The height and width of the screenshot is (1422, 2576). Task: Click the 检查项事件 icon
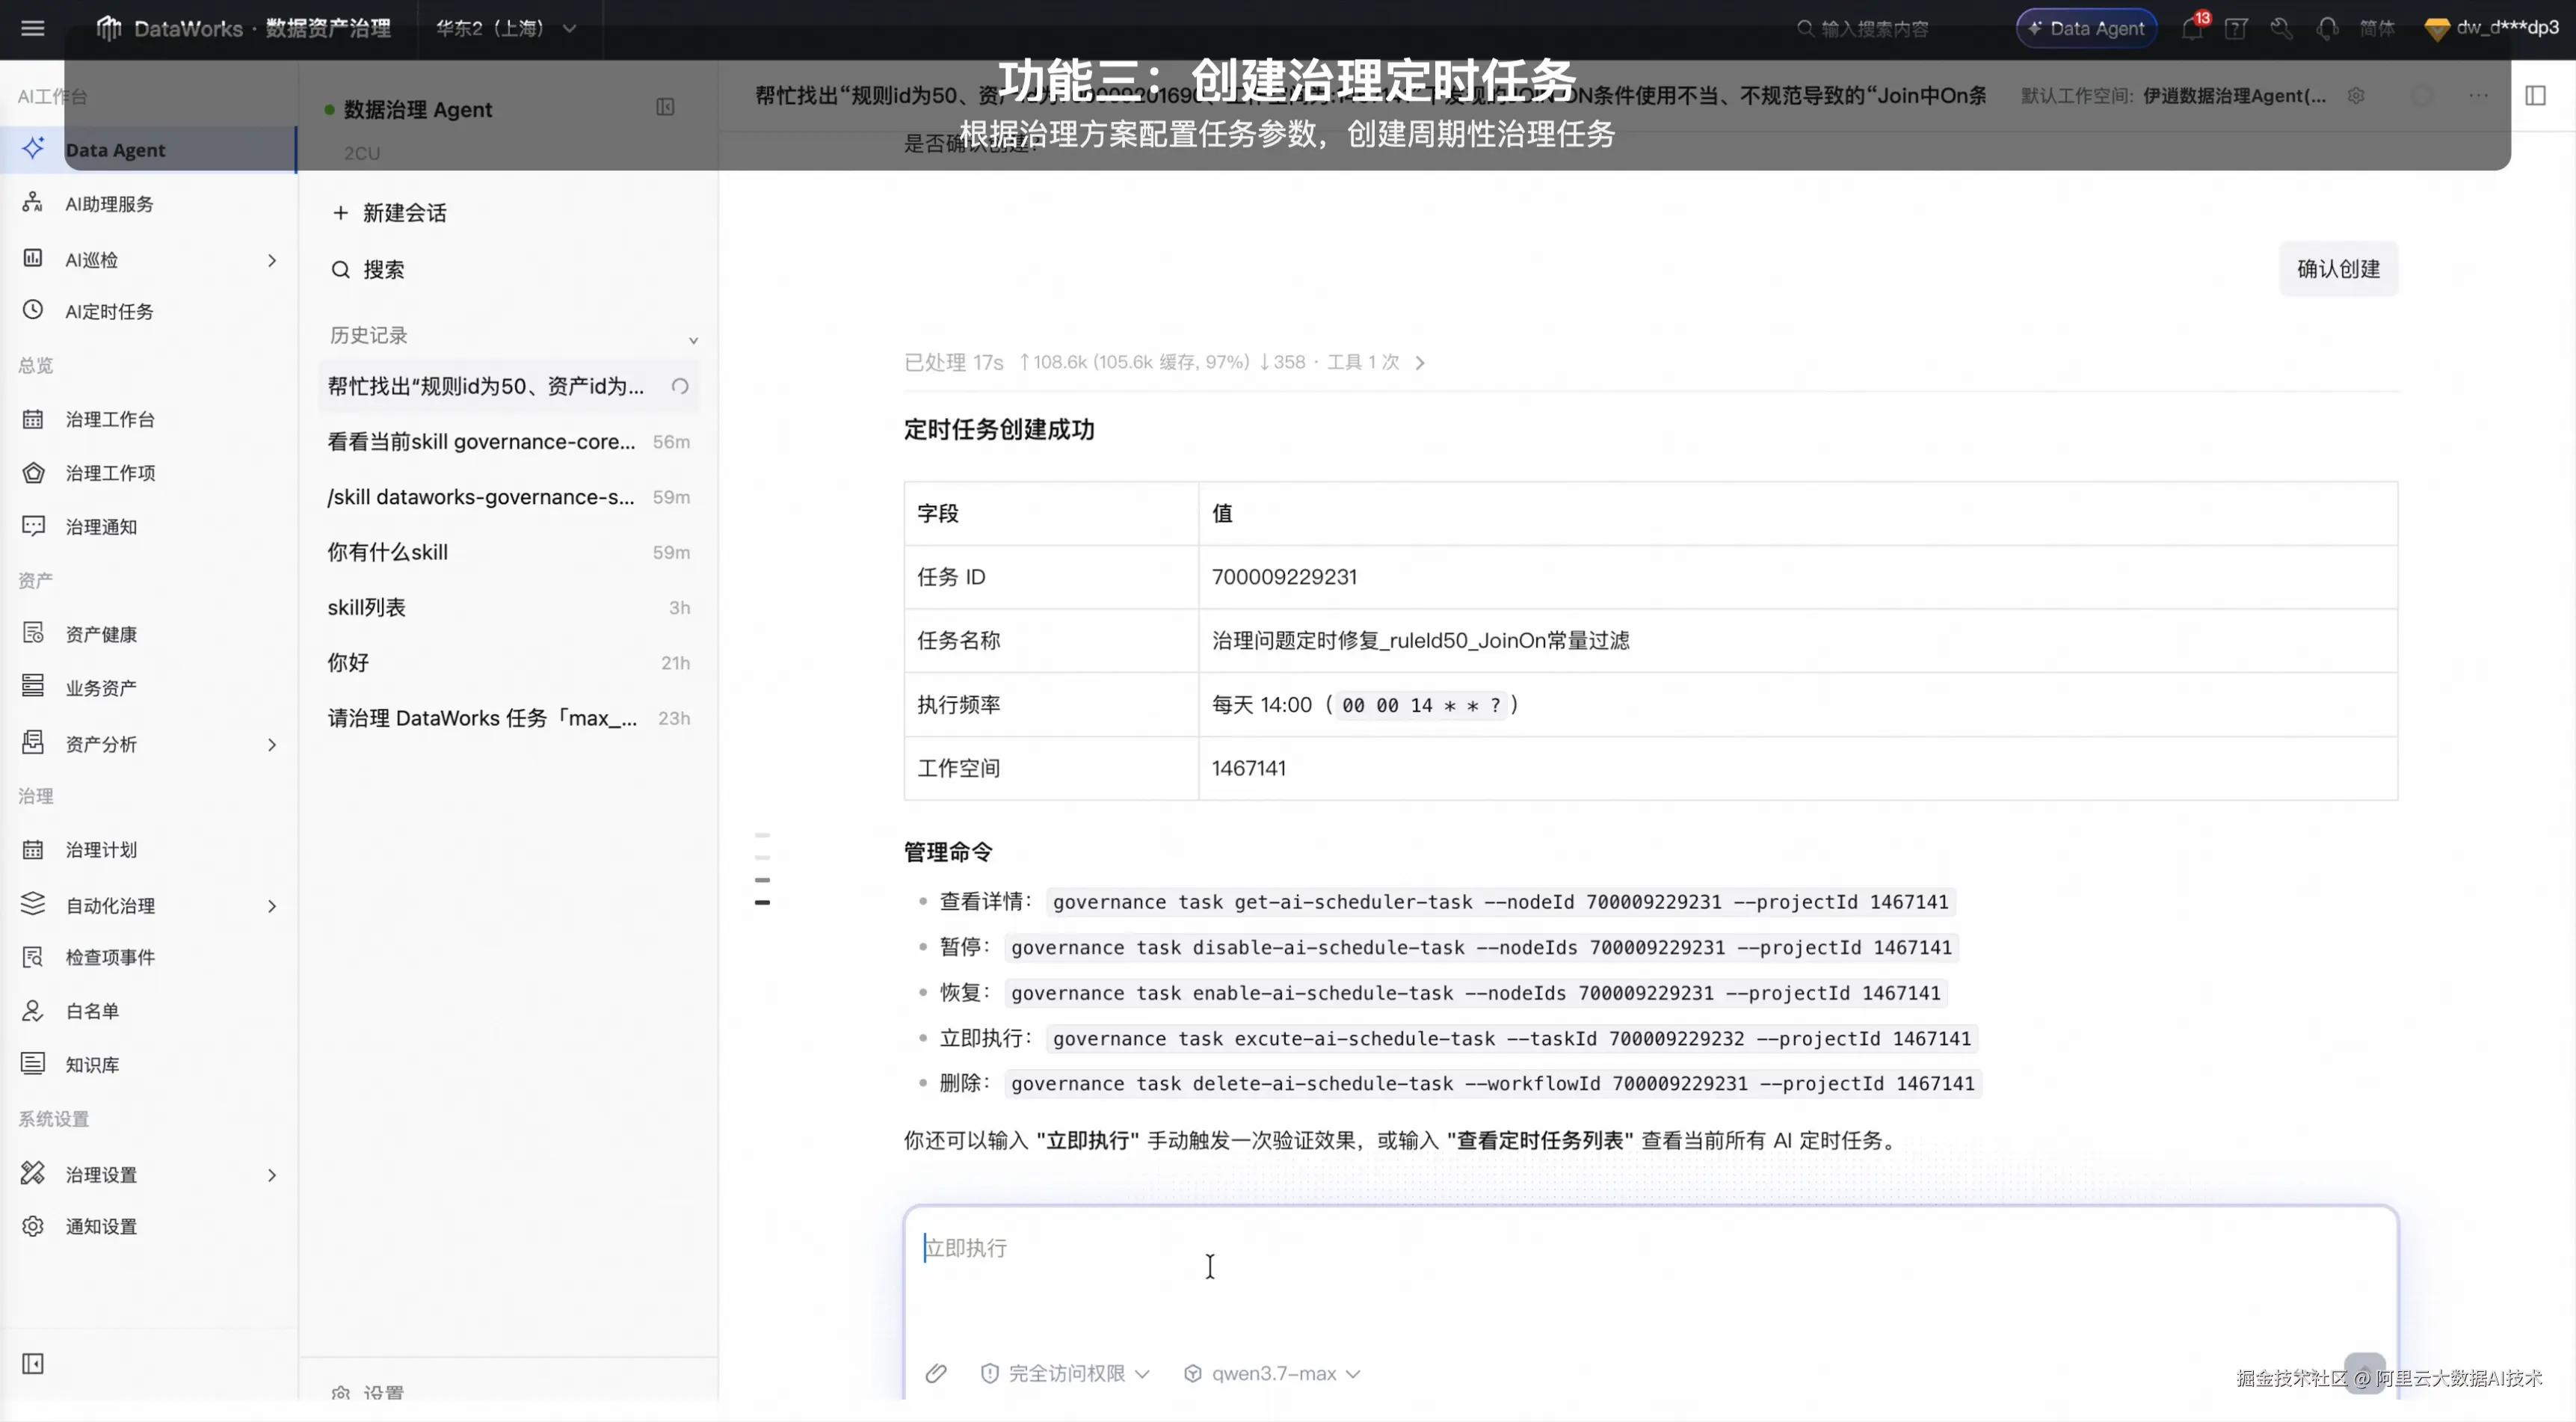[x=33, y=957]
